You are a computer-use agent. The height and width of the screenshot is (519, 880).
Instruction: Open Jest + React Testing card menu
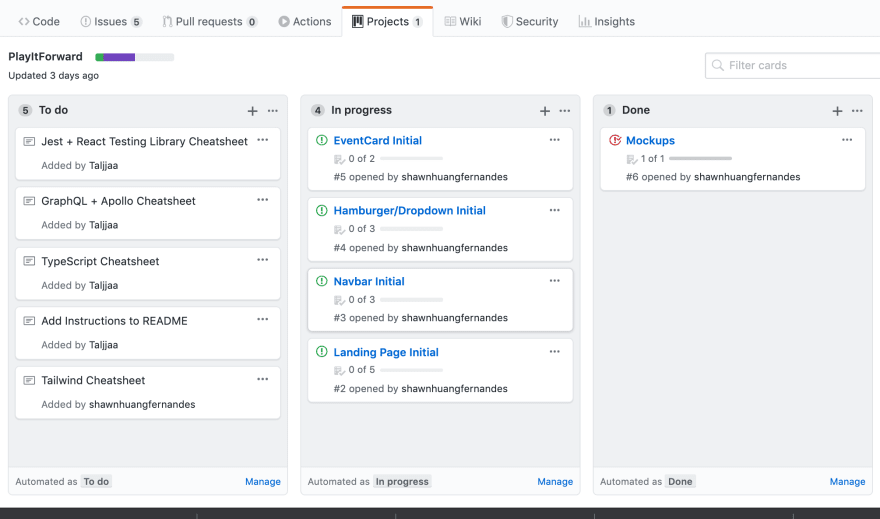coord(263,140)
